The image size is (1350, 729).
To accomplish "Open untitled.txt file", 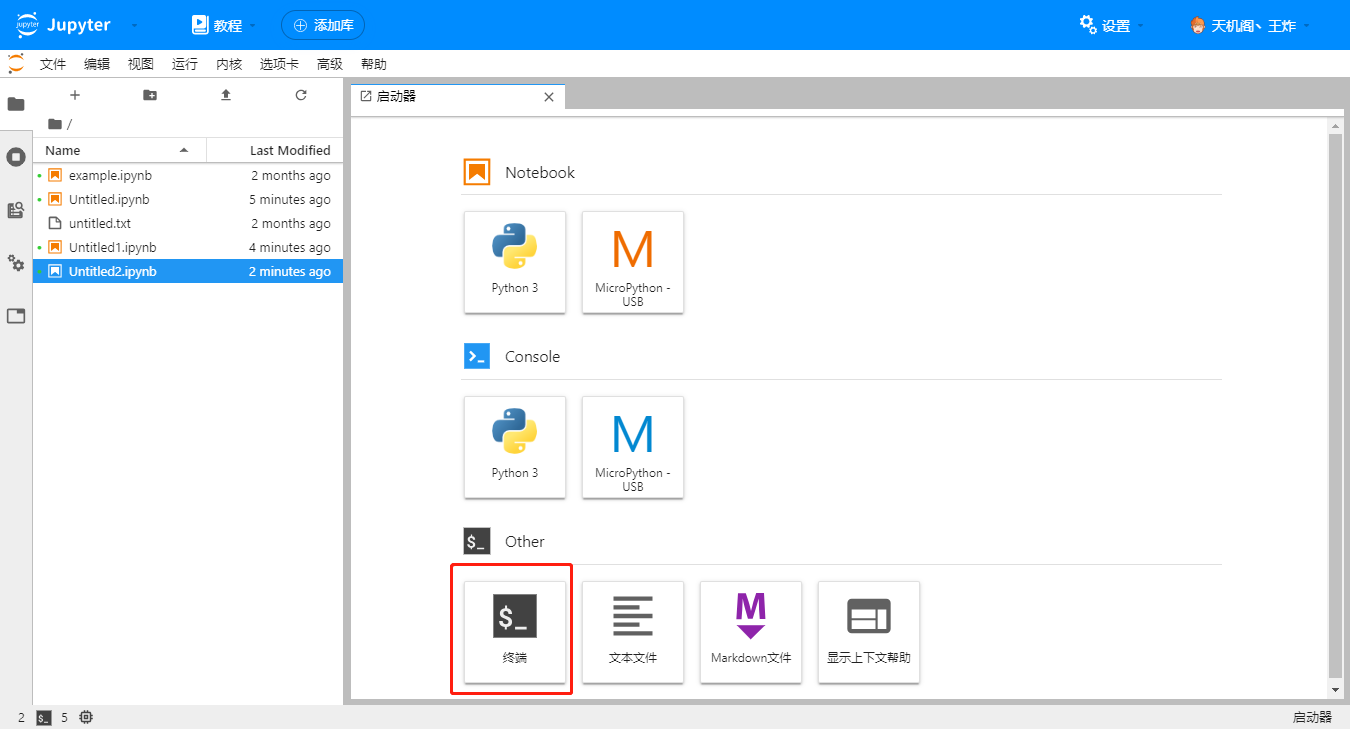I will (100, 223).
